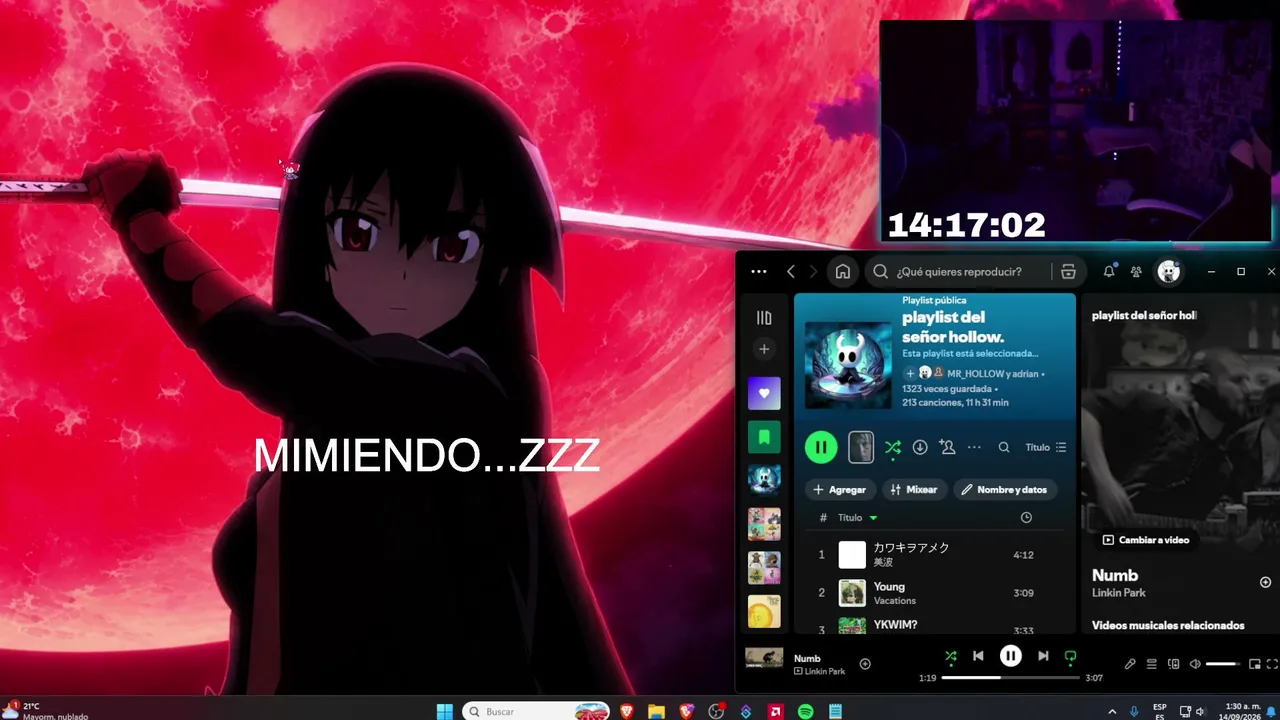Click the Nombre y datos button

tap(1005, 490)
